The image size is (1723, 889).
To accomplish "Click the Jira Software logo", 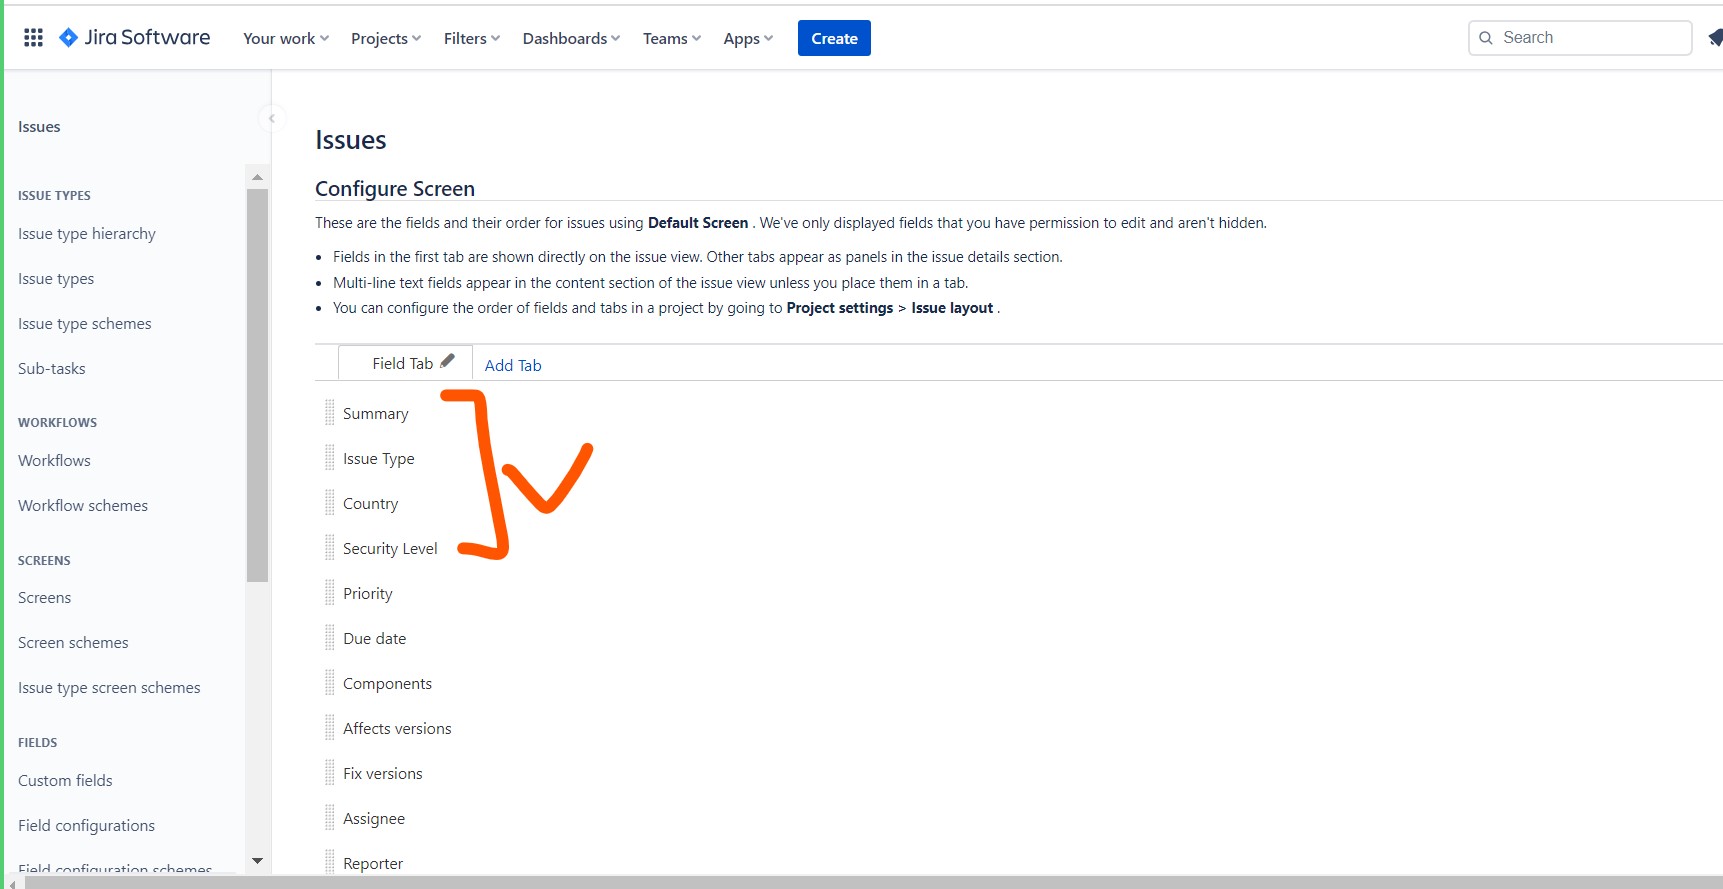I will (135, 38).
